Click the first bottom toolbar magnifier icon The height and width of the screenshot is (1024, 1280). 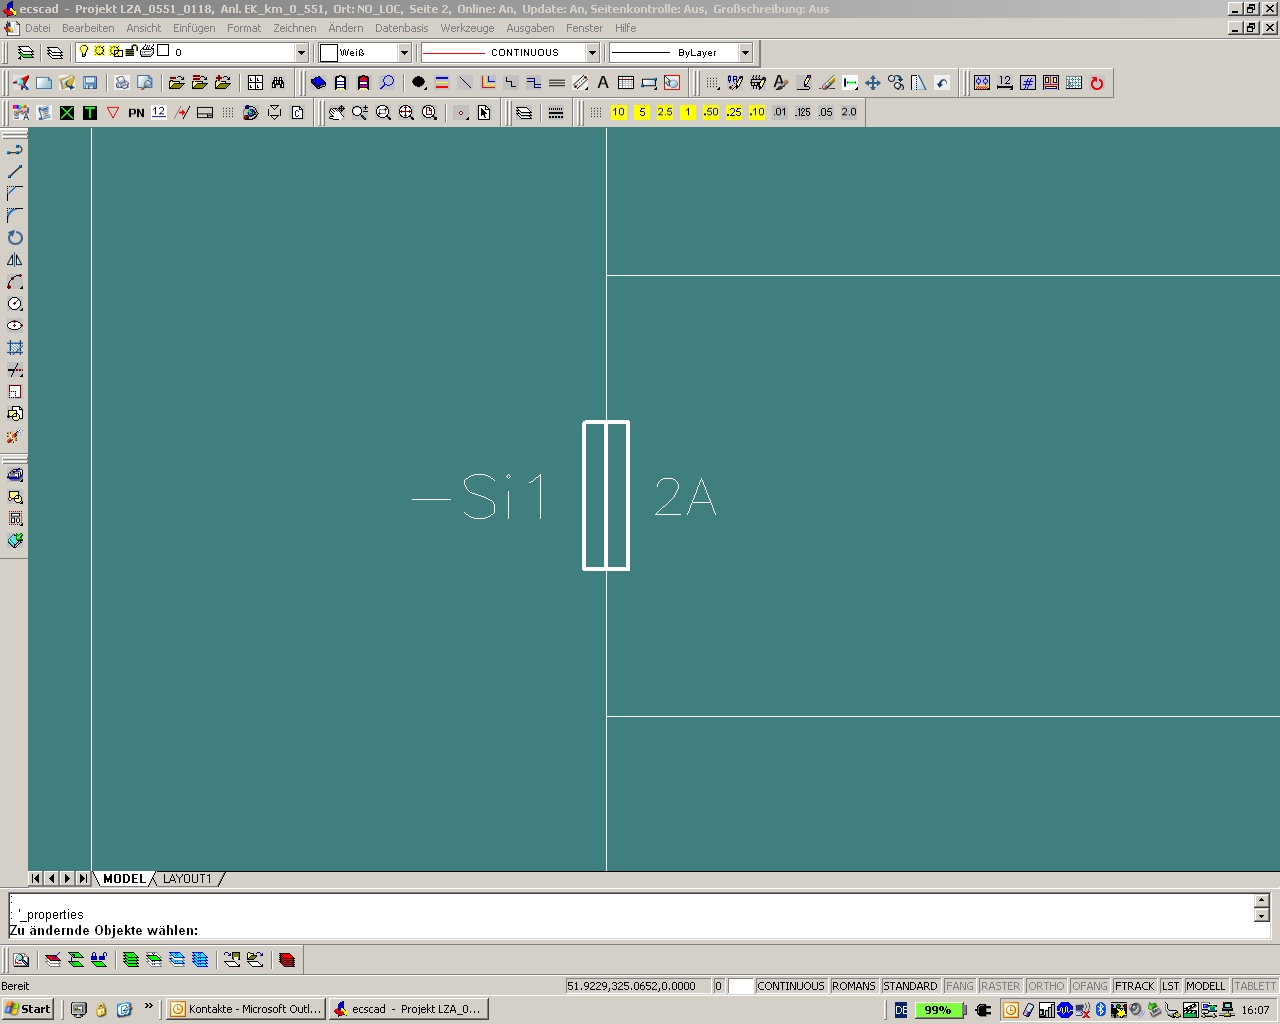(x=21, y=960)
